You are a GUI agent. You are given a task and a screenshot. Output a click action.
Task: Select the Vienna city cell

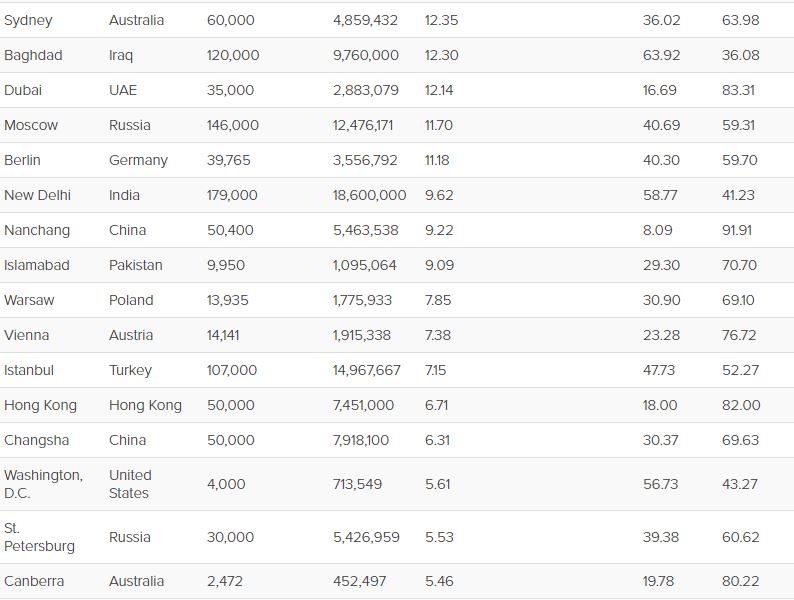point(26,335)
